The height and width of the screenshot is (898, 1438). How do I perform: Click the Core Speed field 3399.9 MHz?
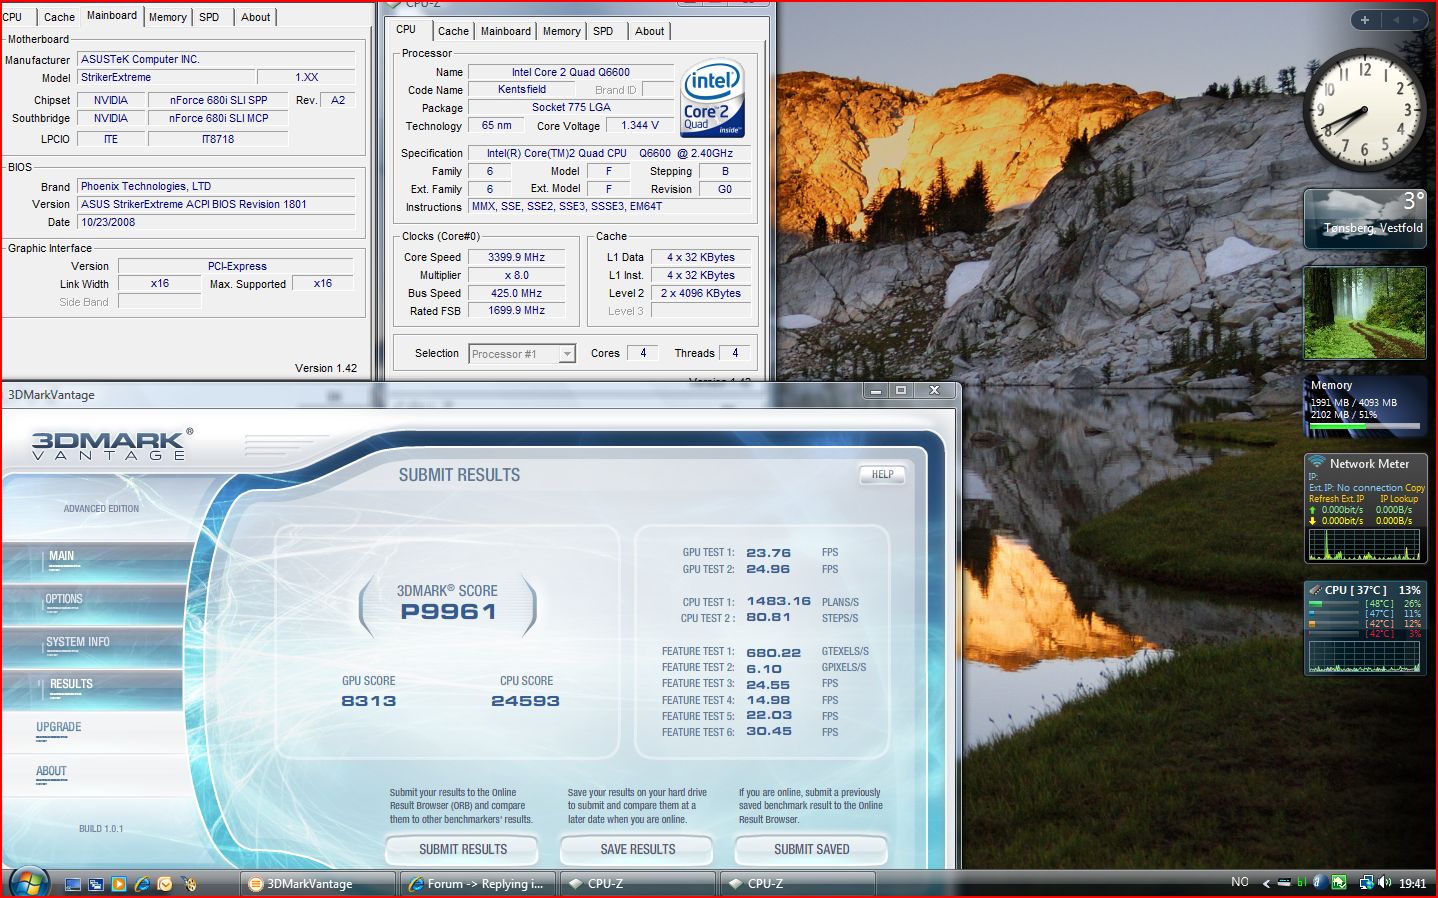[516, 257]
